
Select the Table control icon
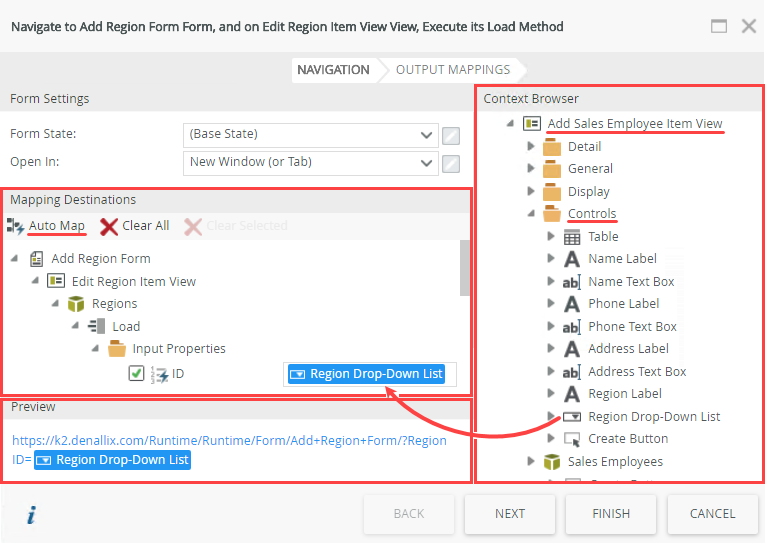(x=572, y=237)
